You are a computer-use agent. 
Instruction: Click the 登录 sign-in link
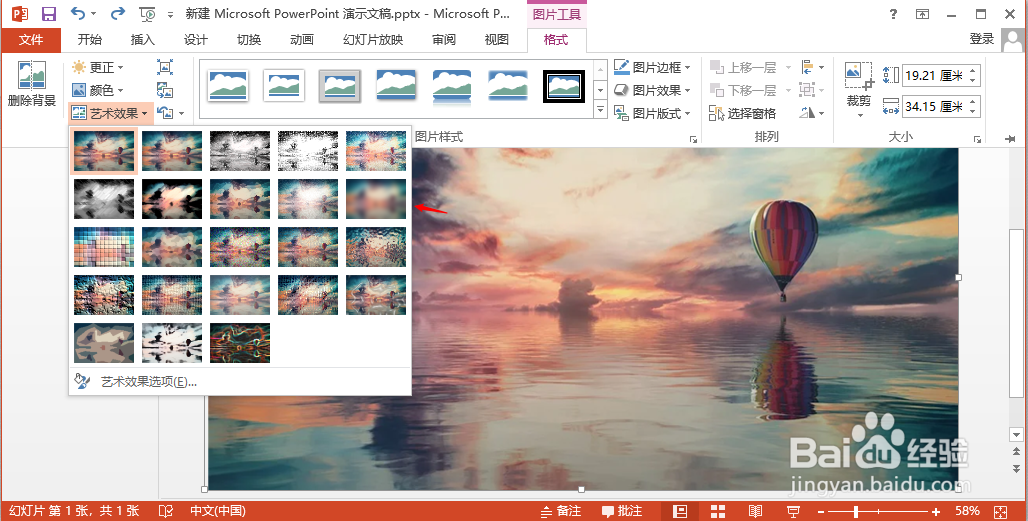tap(982, 39)
